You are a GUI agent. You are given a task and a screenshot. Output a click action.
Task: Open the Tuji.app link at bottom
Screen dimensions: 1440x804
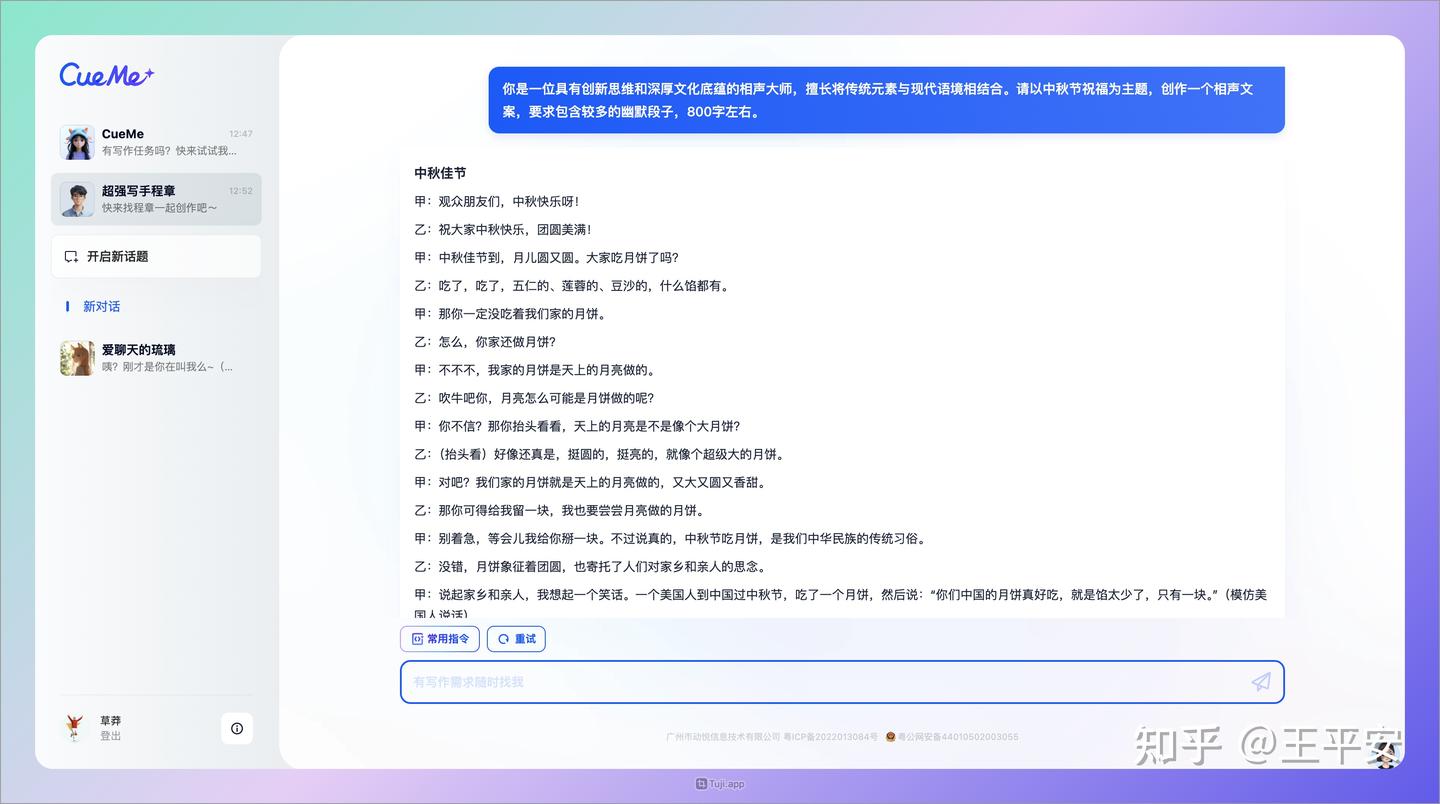(x=719, y=784)
